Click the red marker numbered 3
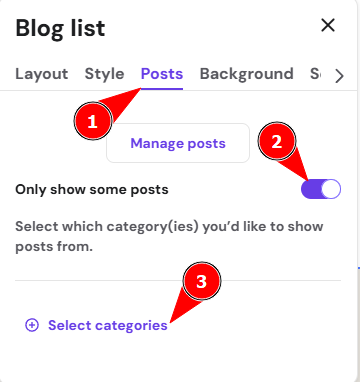360x382 pixels. click(x=202, y=281)
